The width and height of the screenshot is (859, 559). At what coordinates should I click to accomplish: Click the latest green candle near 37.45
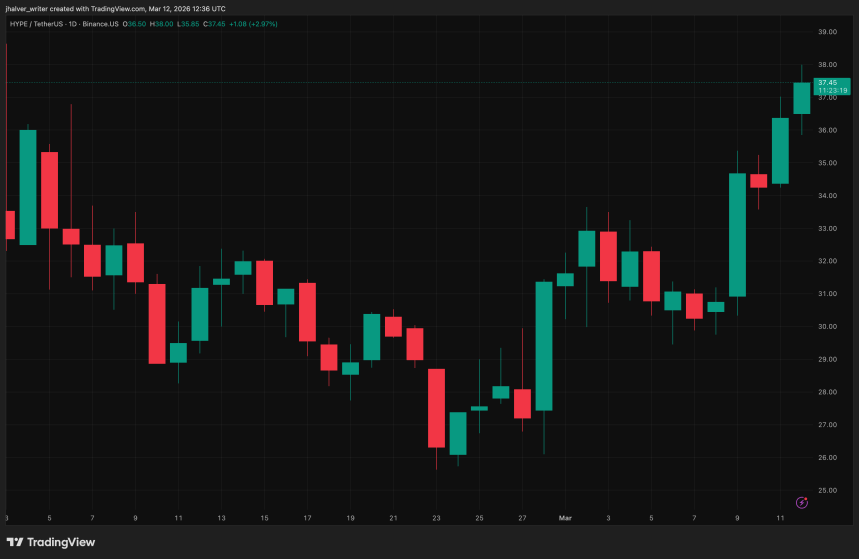[801, 98]
